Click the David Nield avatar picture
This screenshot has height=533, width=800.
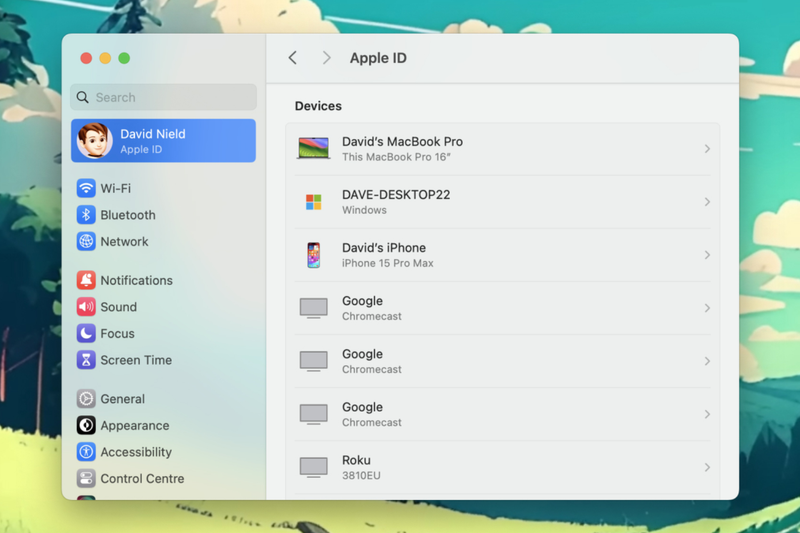pyautogui.click(x=95, y=141)
